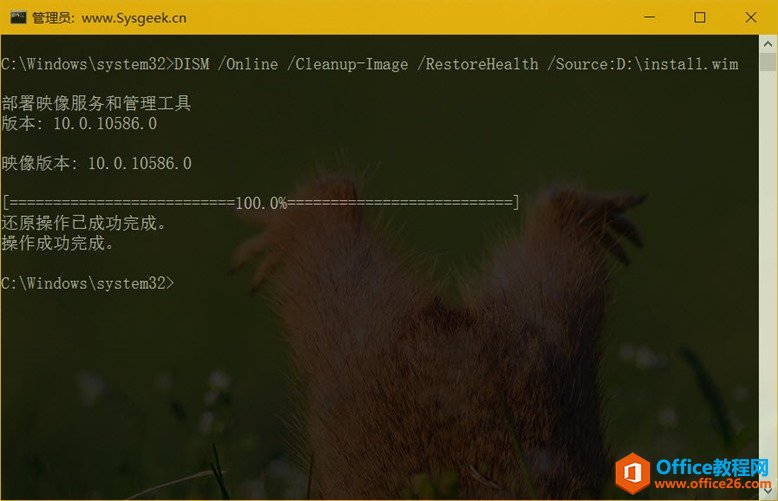Screen dimensions: 778x501
Task: Click the 100.0% progress bar line
Action: 260,203
